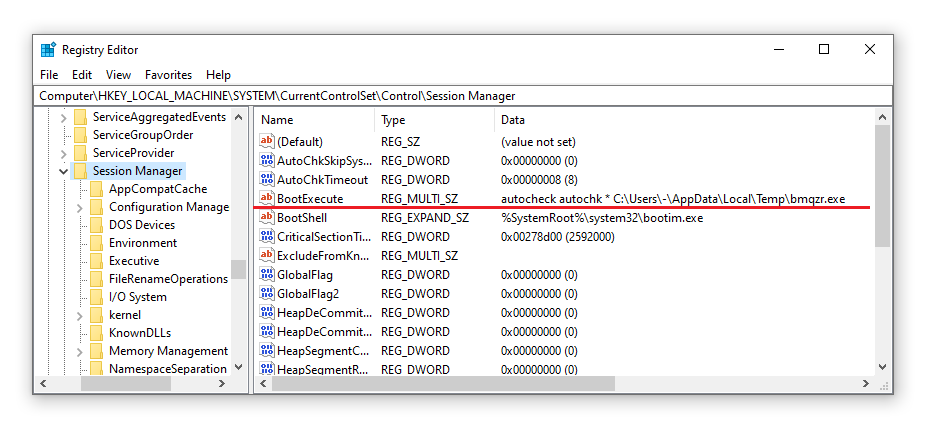Select the NamespaceSeparation tree item

(168, 369)
